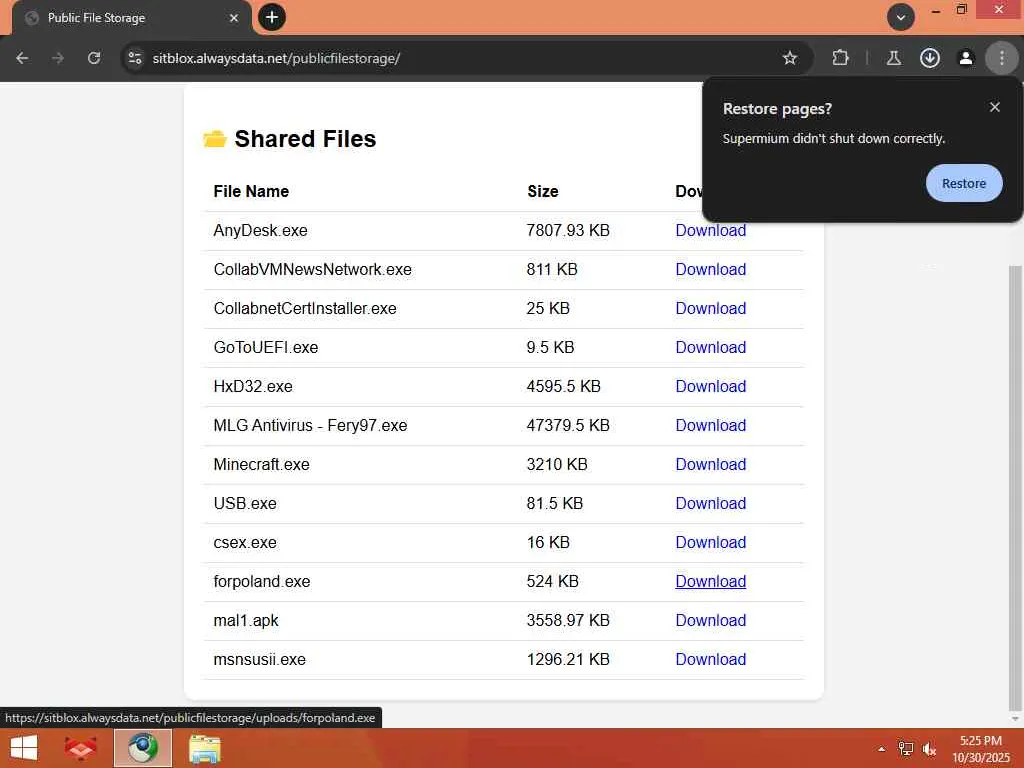
Task: Download GoToUEFI.exe
Action: click(711, 347)
